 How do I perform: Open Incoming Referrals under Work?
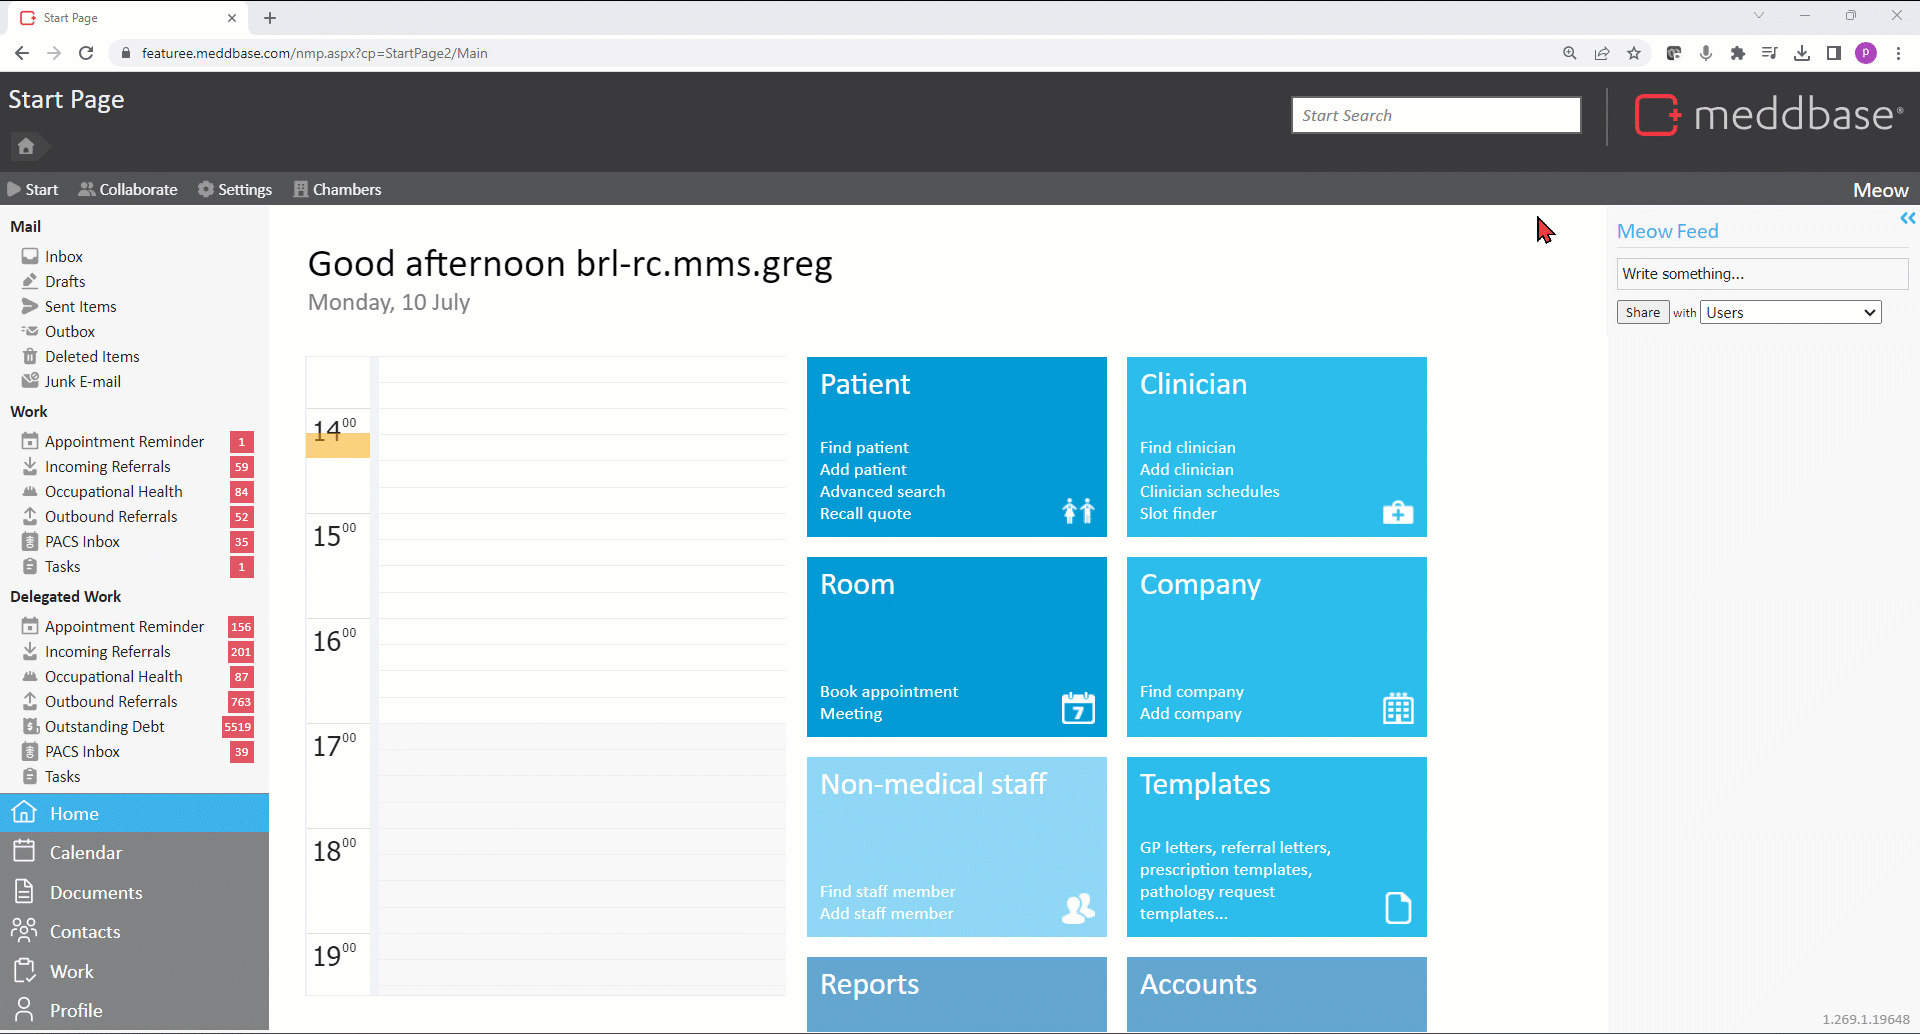[108, 466]
